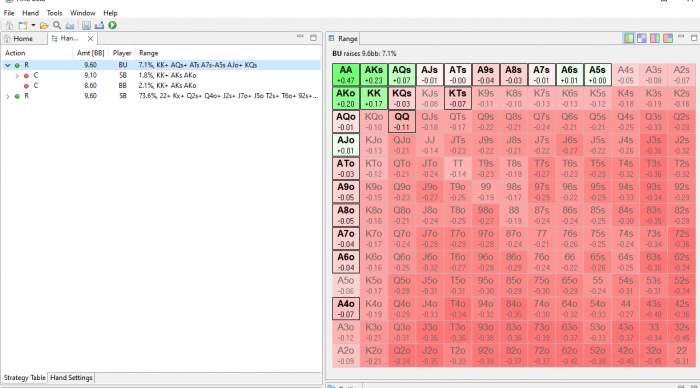Click the 72s cell showing -0.36
This screenshot has height=388, width=700.
point(681,238)
